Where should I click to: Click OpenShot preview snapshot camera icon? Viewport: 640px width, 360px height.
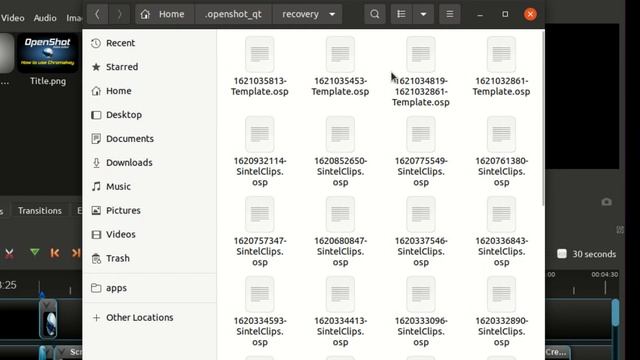click(x=607, y=202)
